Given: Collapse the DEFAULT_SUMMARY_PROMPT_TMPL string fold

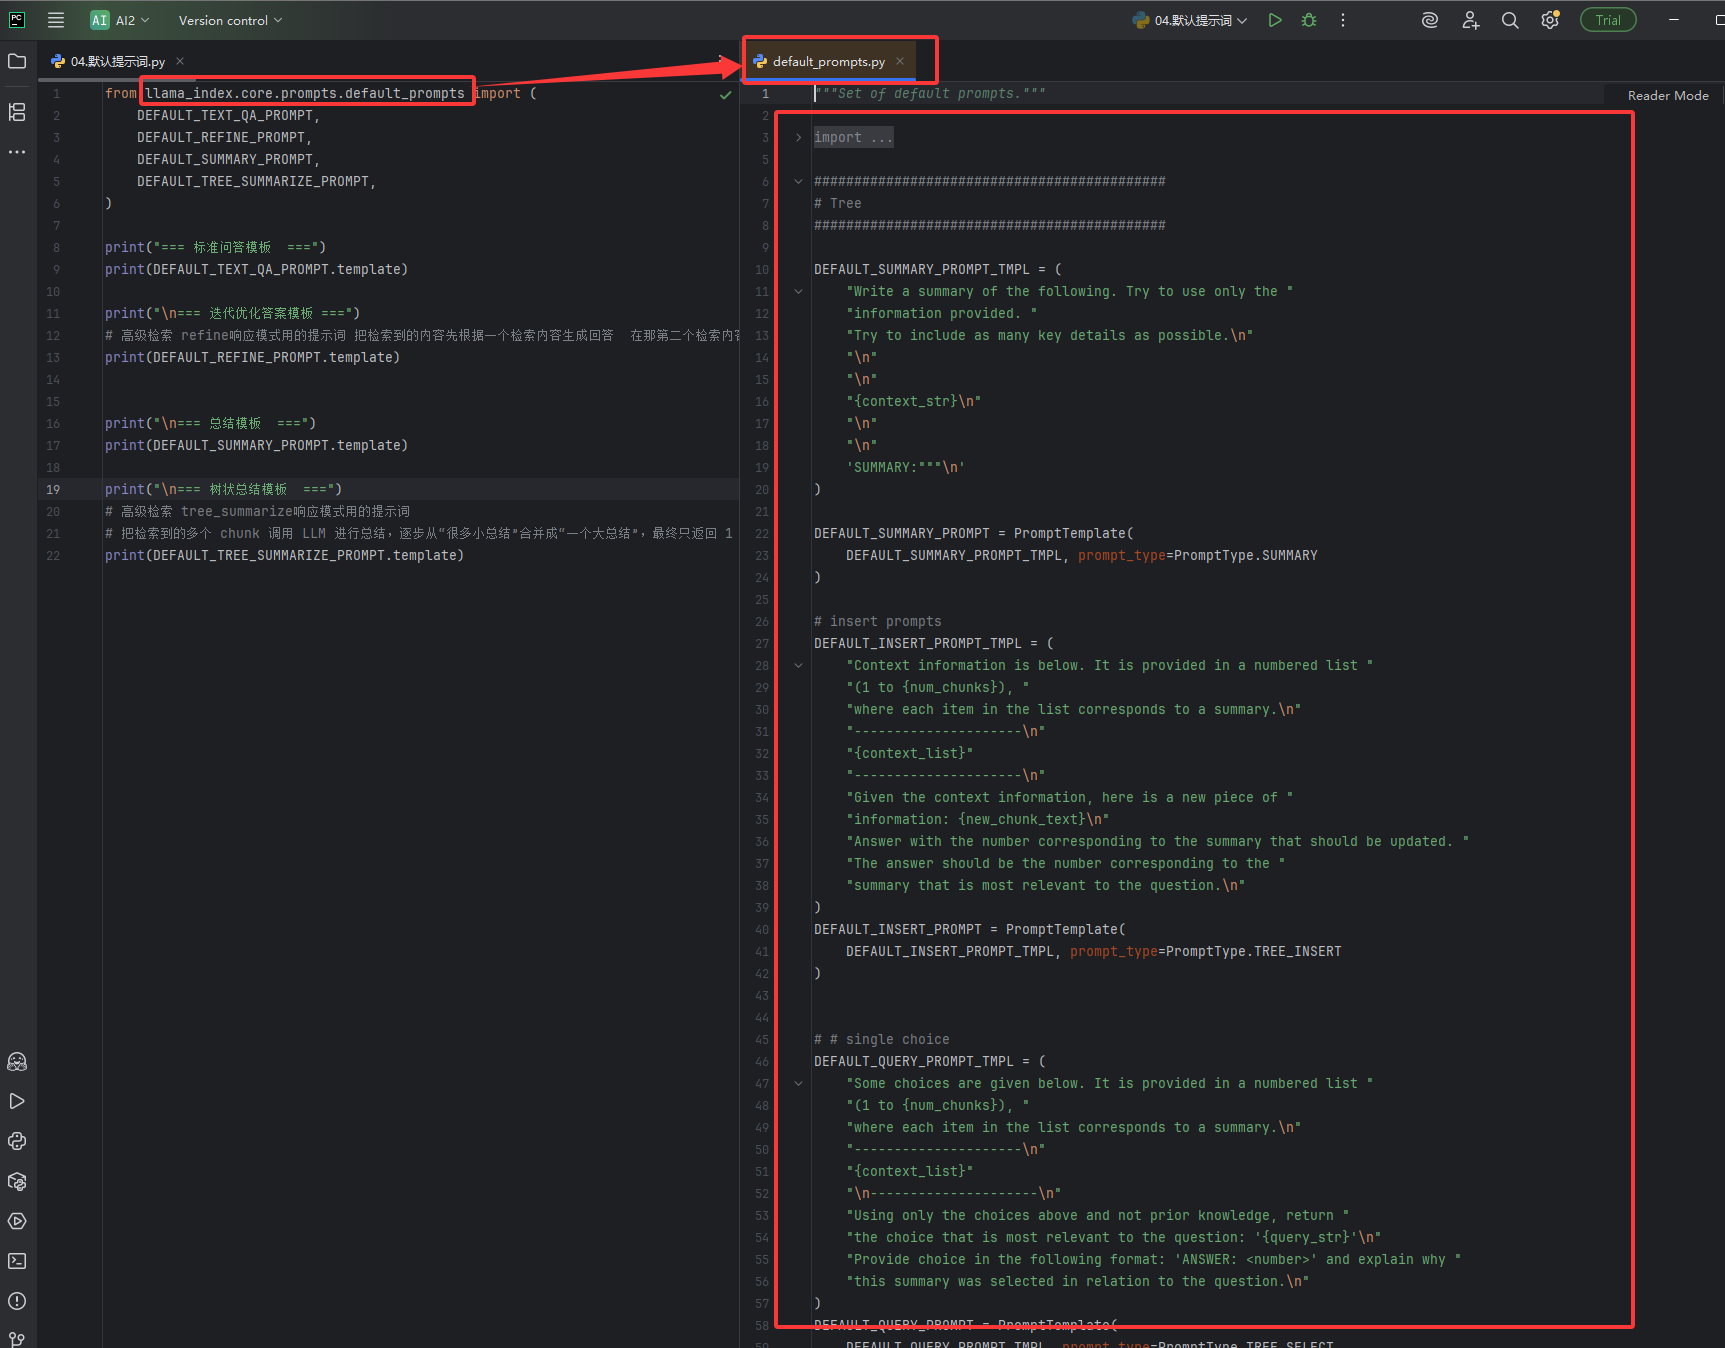Looking at the screenshot, I should tap(798, 292).
